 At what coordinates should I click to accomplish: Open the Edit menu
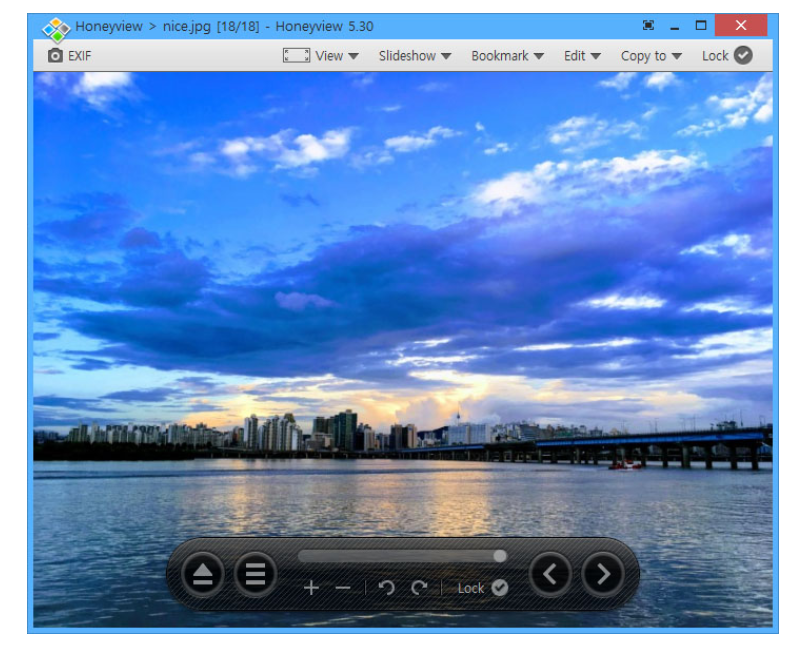point(582,56)
